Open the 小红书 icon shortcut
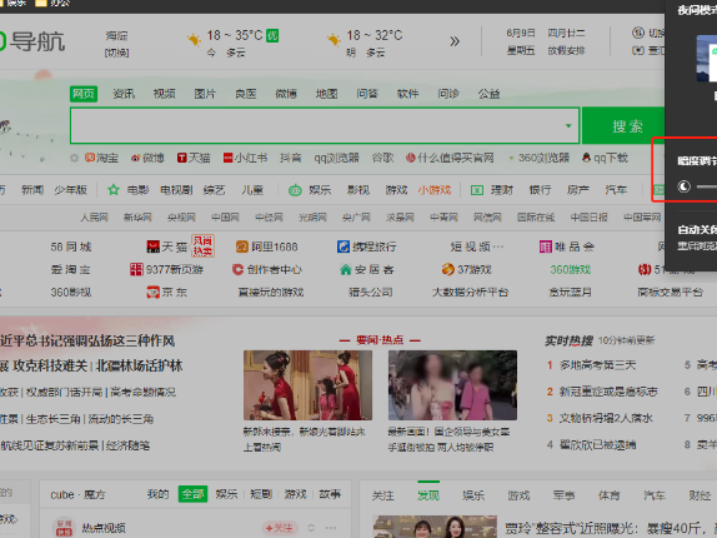Image resolution: width=717 pixels, height=538 pixels. [228, 158]
